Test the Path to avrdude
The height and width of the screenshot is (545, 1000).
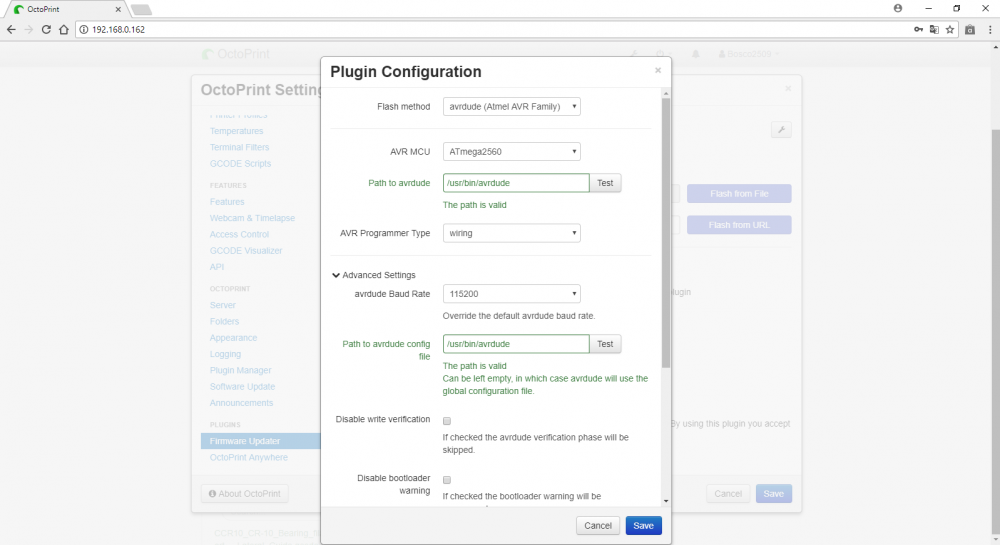pyautogui.click(x=605, y=183)
